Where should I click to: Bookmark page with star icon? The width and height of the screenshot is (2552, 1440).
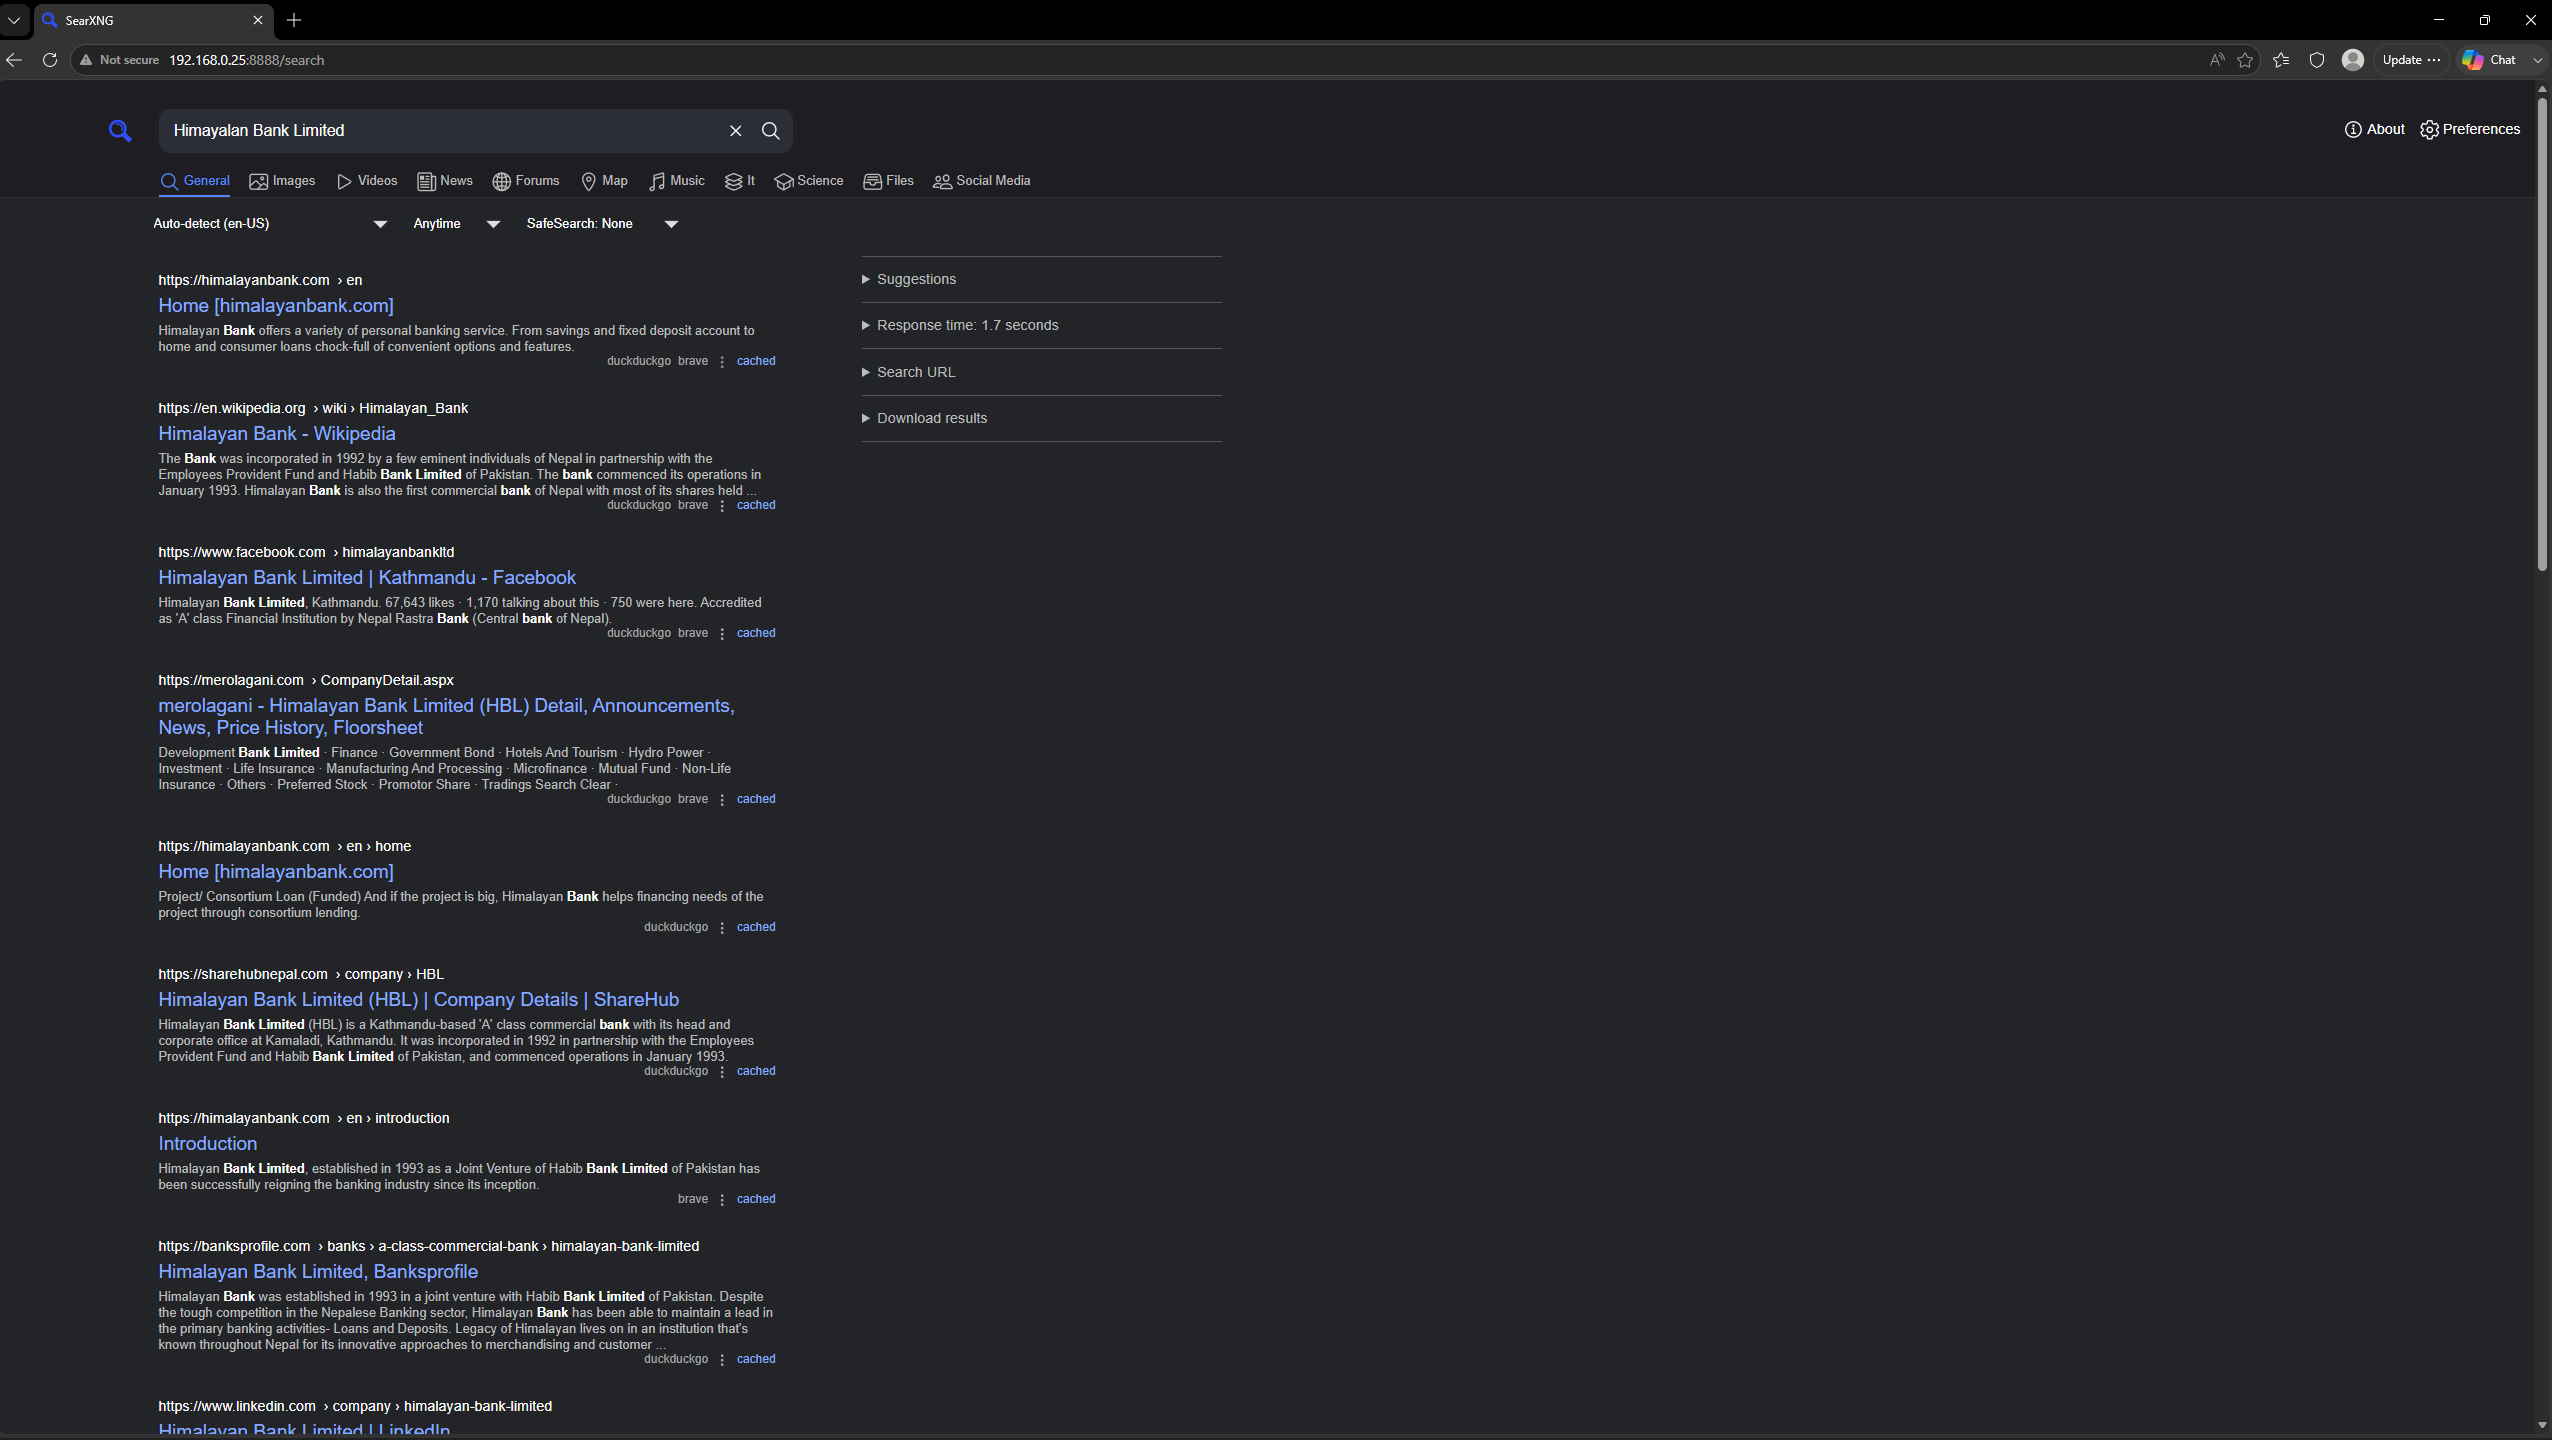click(x=2246, y=60)
